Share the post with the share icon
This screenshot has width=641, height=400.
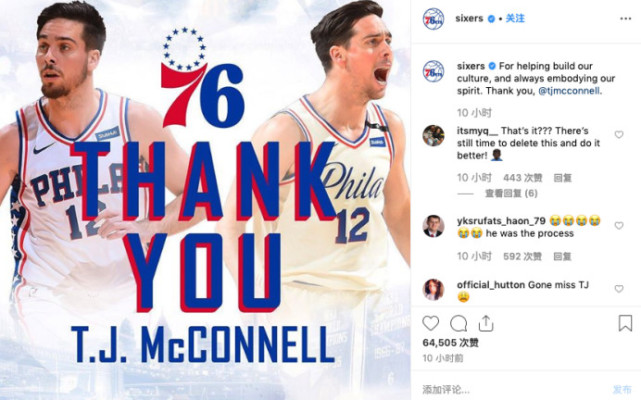coord(486,324)
